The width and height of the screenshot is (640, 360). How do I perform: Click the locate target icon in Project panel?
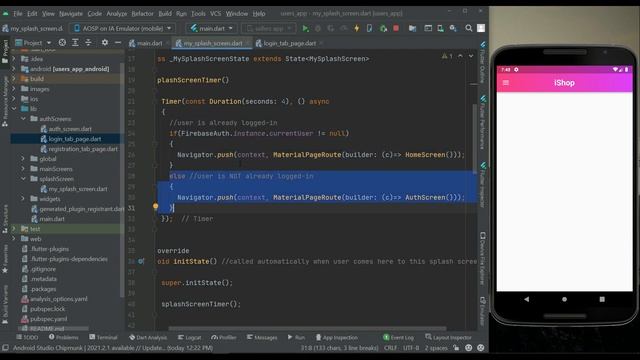(62, 42)
